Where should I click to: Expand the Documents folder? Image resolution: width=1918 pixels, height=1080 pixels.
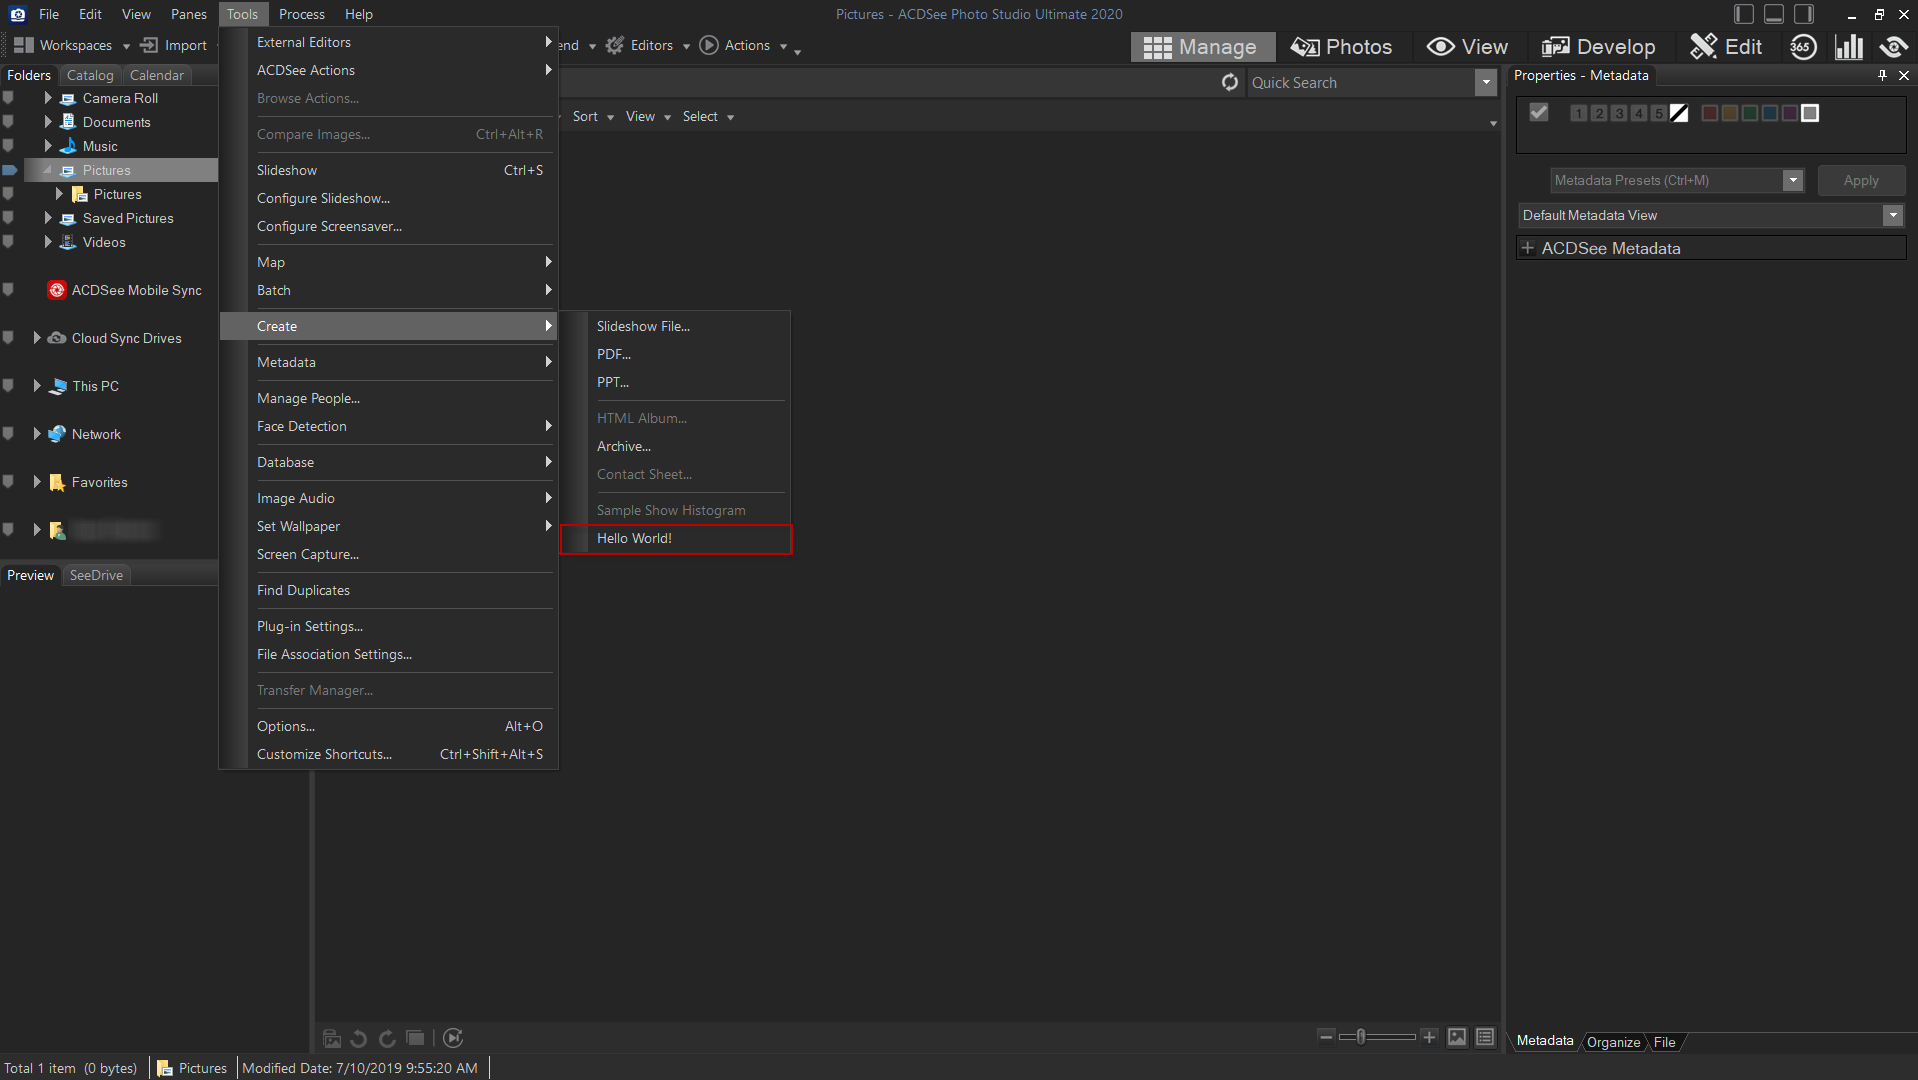48,122
